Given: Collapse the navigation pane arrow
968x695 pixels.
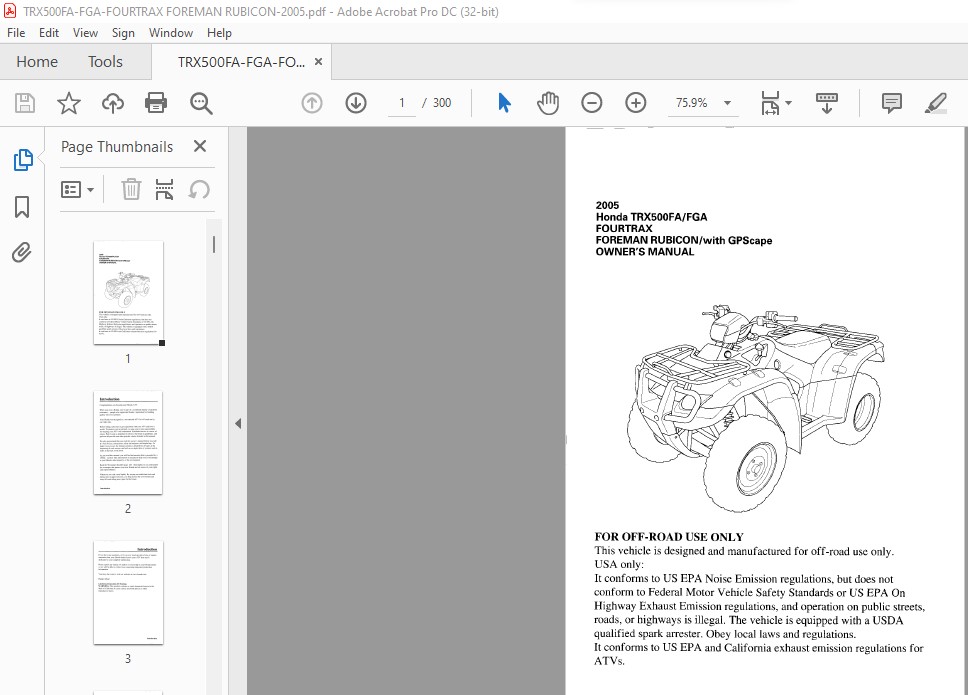Looking at the screenshot, I should click(x=238, y=423).
